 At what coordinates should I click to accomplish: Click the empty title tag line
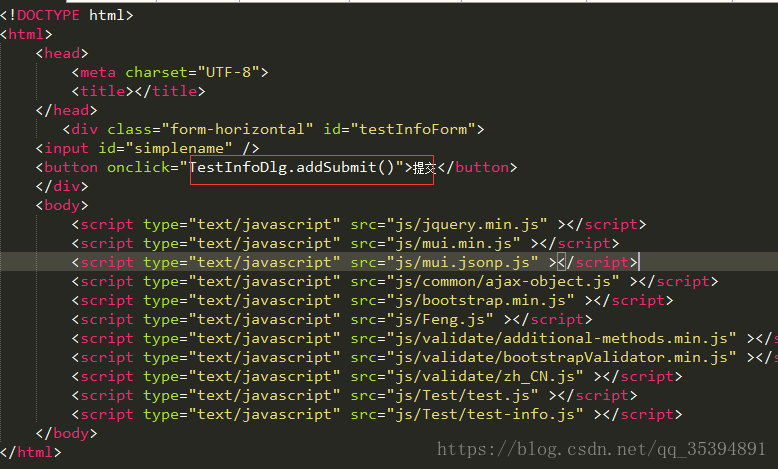(138, 91)
